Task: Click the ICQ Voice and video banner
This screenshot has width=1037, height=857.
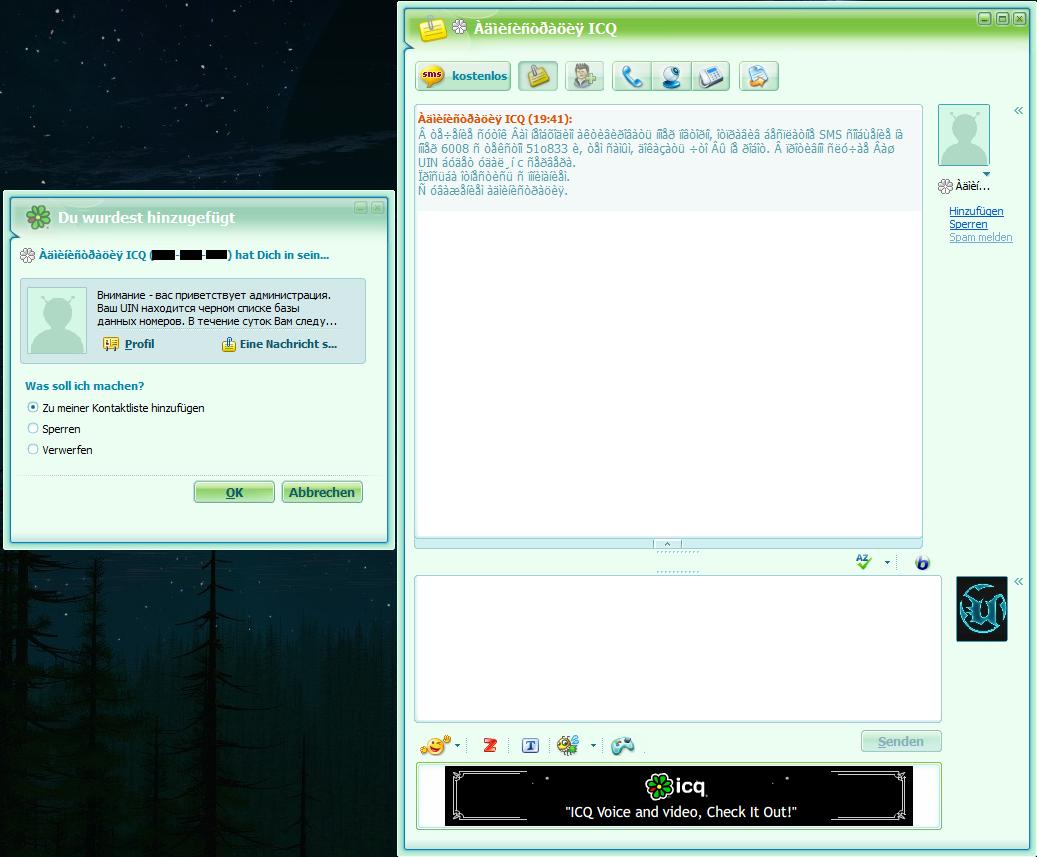Action: pyautogui.click(x=678, y=796)
